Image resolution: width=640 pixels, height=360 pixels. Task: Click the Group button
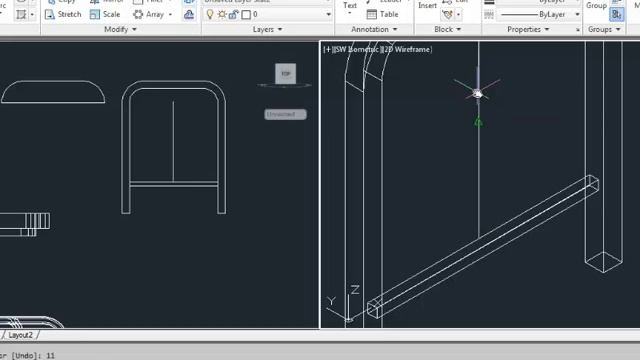(596, 6)
